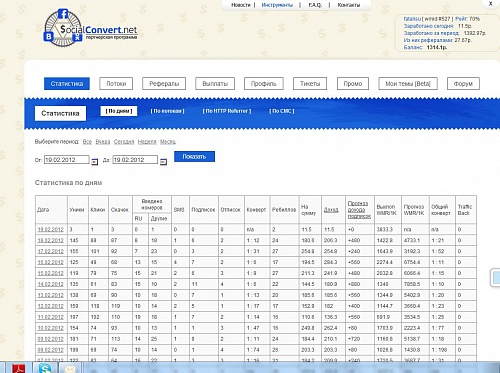Click the Odnoklassniki badge on the logo
500x373 pixels.
click(x=77, y=37)
